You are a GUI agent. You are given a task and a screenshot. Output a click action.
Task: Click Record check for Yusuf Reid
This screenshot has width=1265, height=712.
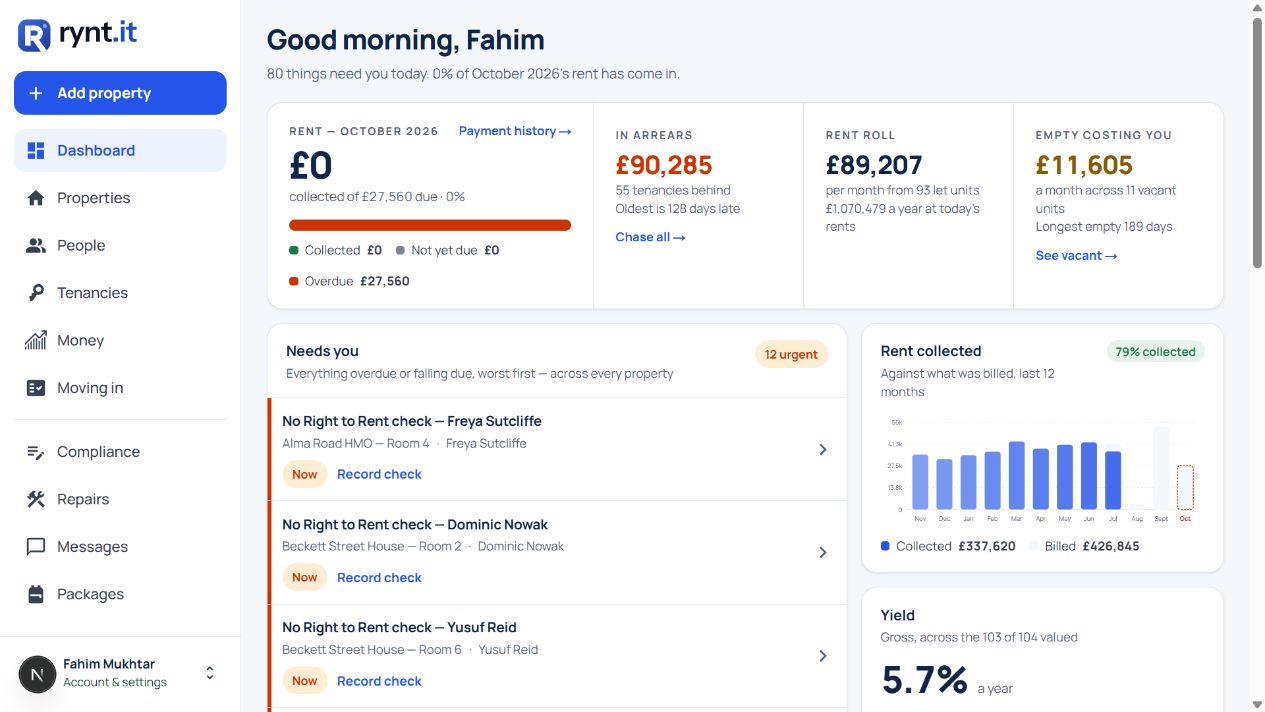coord(379,681)
